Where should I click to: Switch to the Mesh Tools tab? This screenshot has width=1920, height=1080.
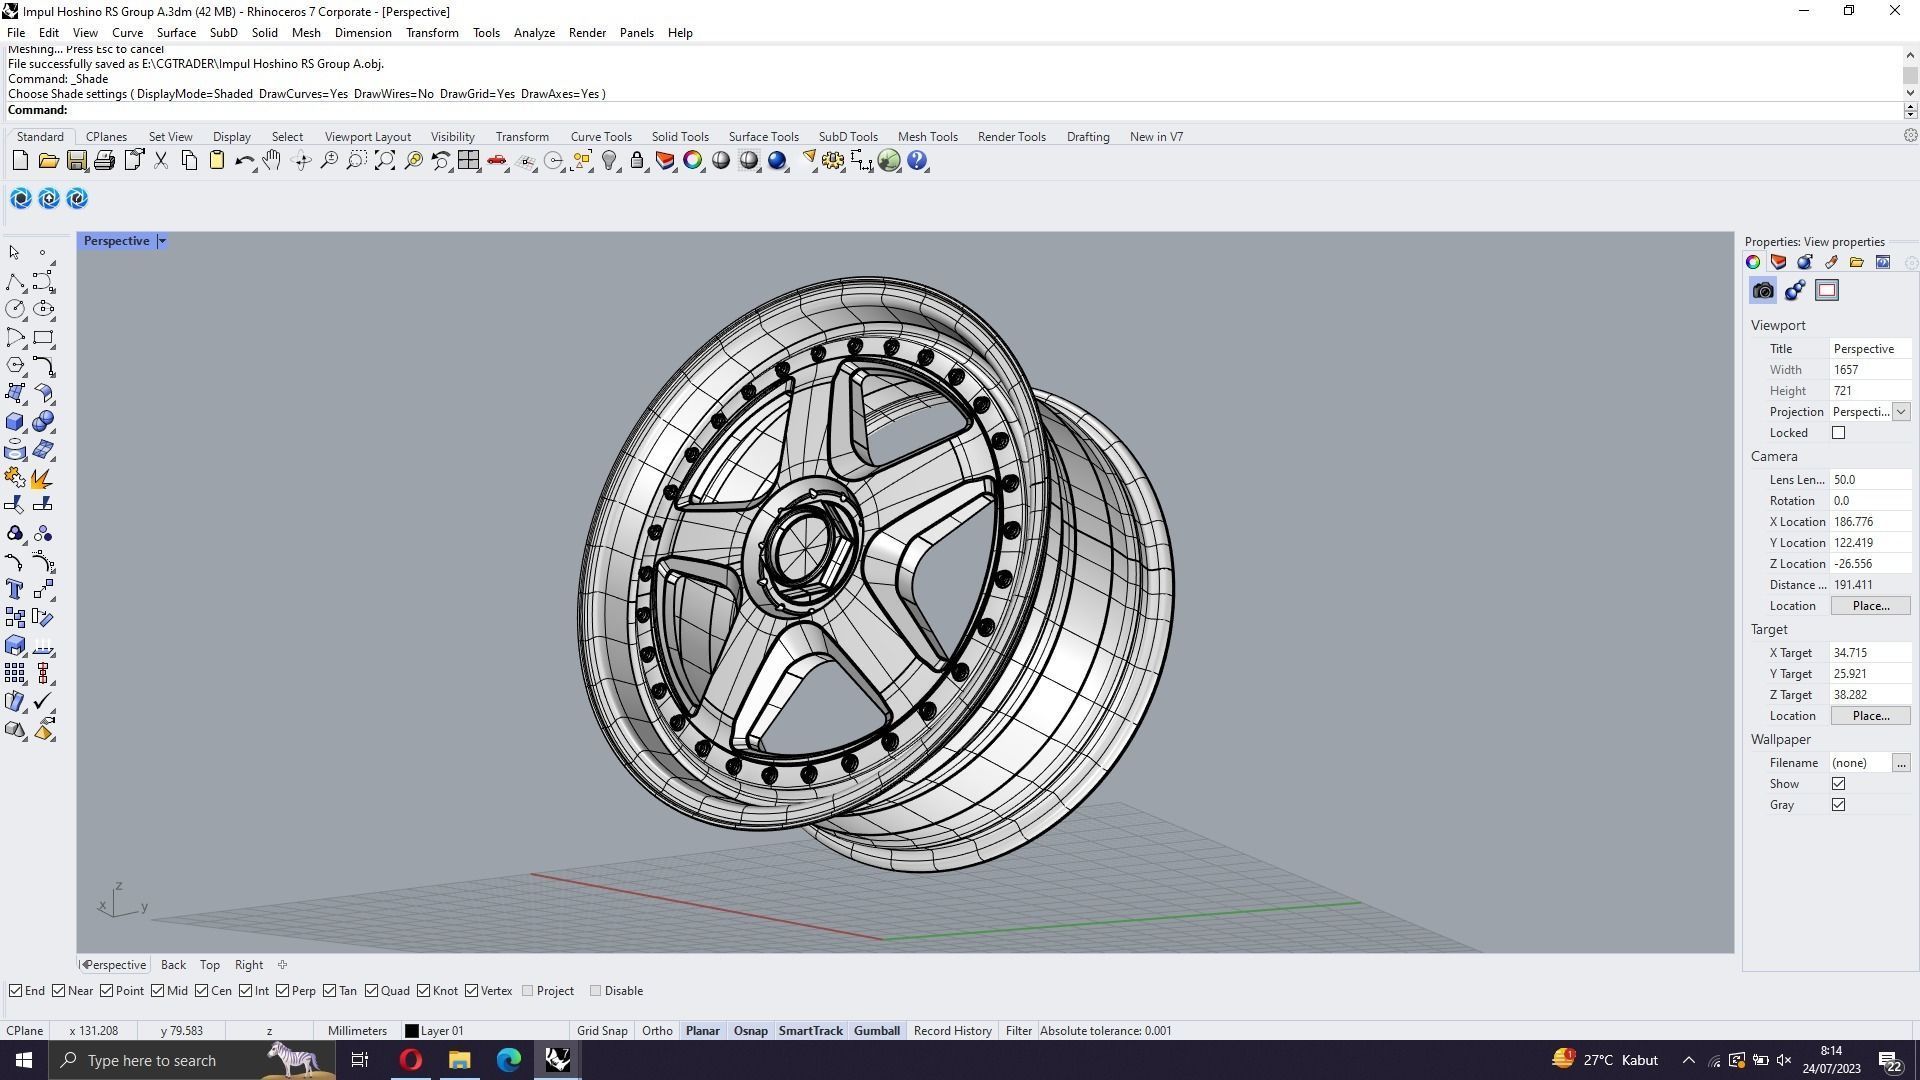tap(927, 137)
